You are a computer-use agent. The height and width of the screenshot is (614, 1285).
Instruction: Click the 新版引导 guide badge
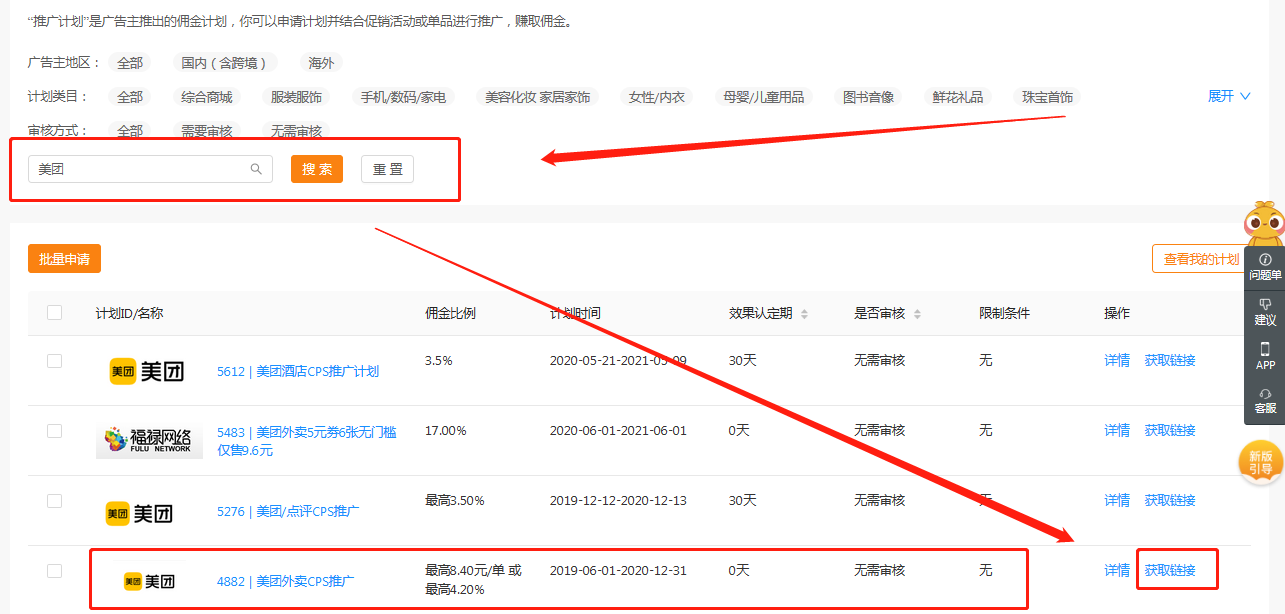[1261, 462]
